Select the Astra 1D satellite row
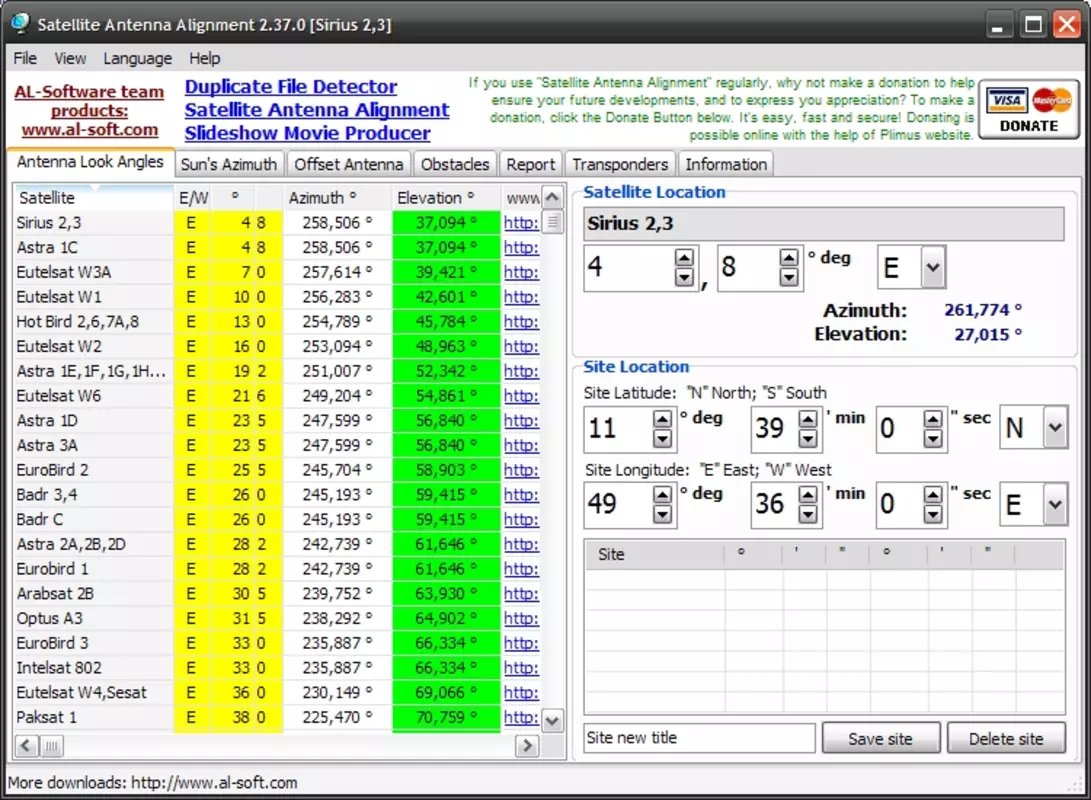The image size is (1091, 800). (x=277, y=421)
